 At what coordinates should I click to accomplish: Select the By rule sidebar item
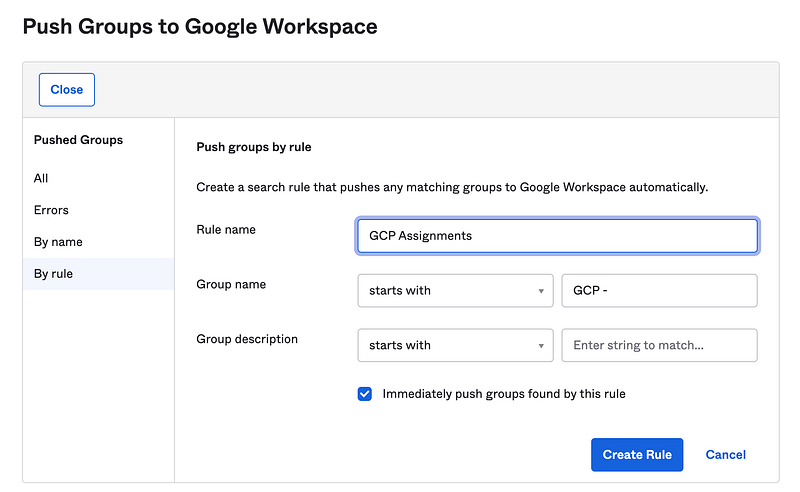click(x=53, y=274)
